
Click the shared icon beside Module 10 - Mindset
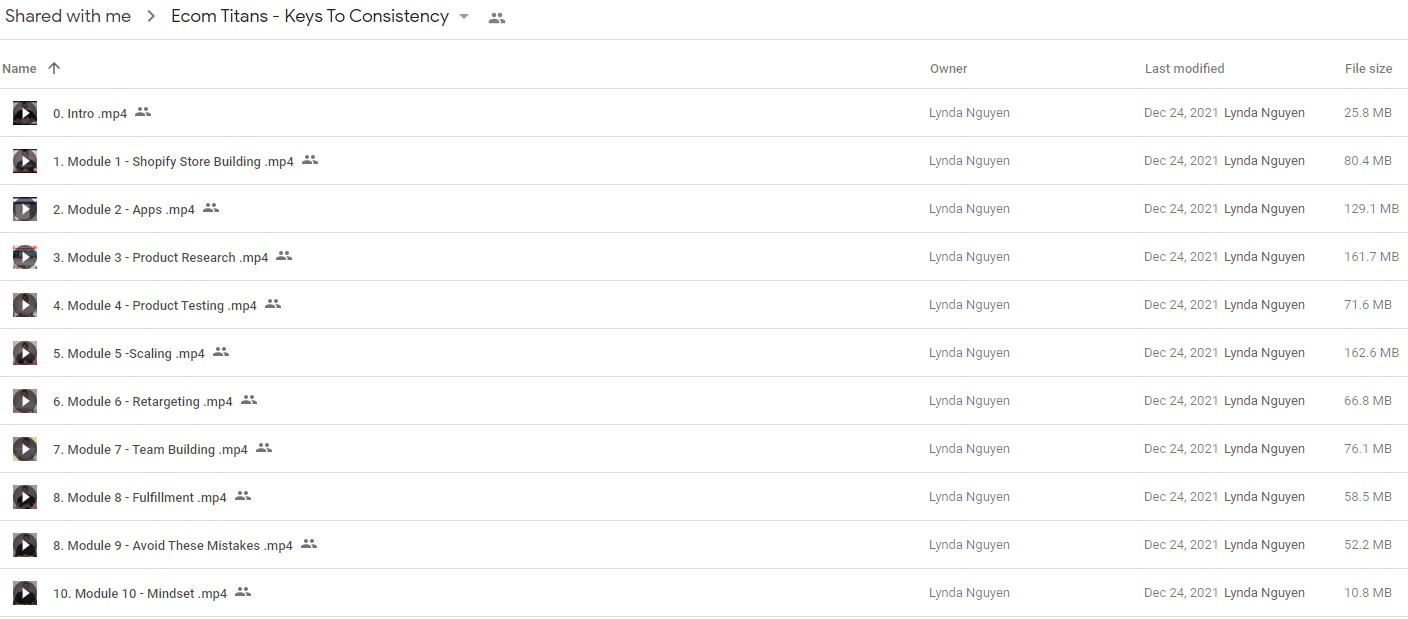[x=243, y=592]
